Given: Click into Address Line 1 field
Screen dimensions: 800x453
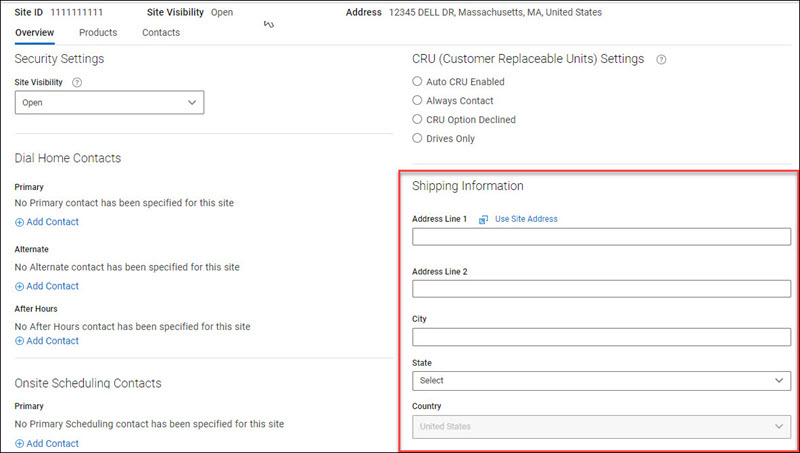Looking at the screenshot, I should click(x=601, y=237).
